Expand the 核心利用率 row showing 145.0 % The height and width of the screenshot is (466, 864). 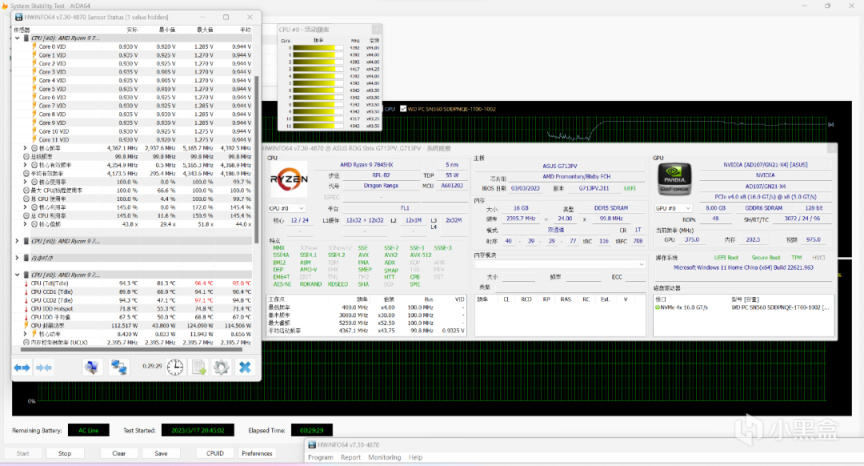(25, 207)
